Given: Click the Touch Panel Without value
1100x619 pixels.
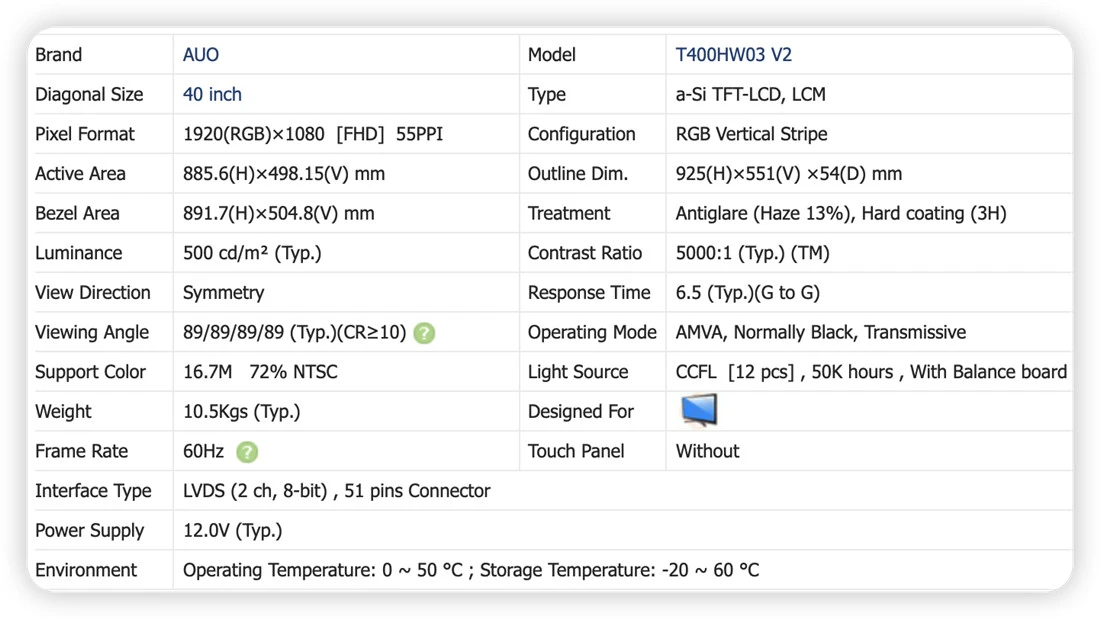Looking at the screenshot, I should (707, 451).
